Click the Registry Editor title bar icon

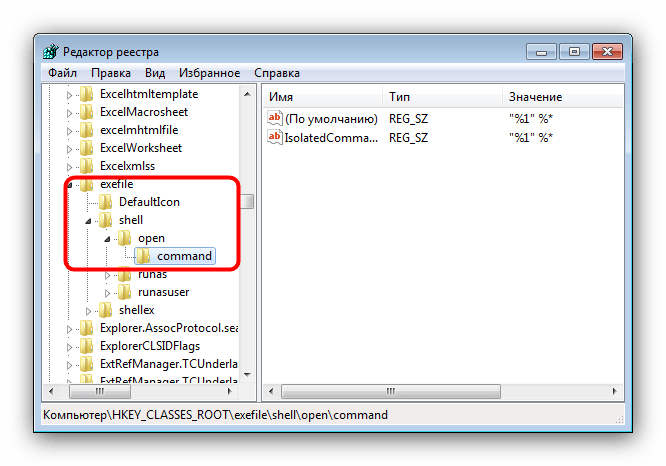coord(51,51)
